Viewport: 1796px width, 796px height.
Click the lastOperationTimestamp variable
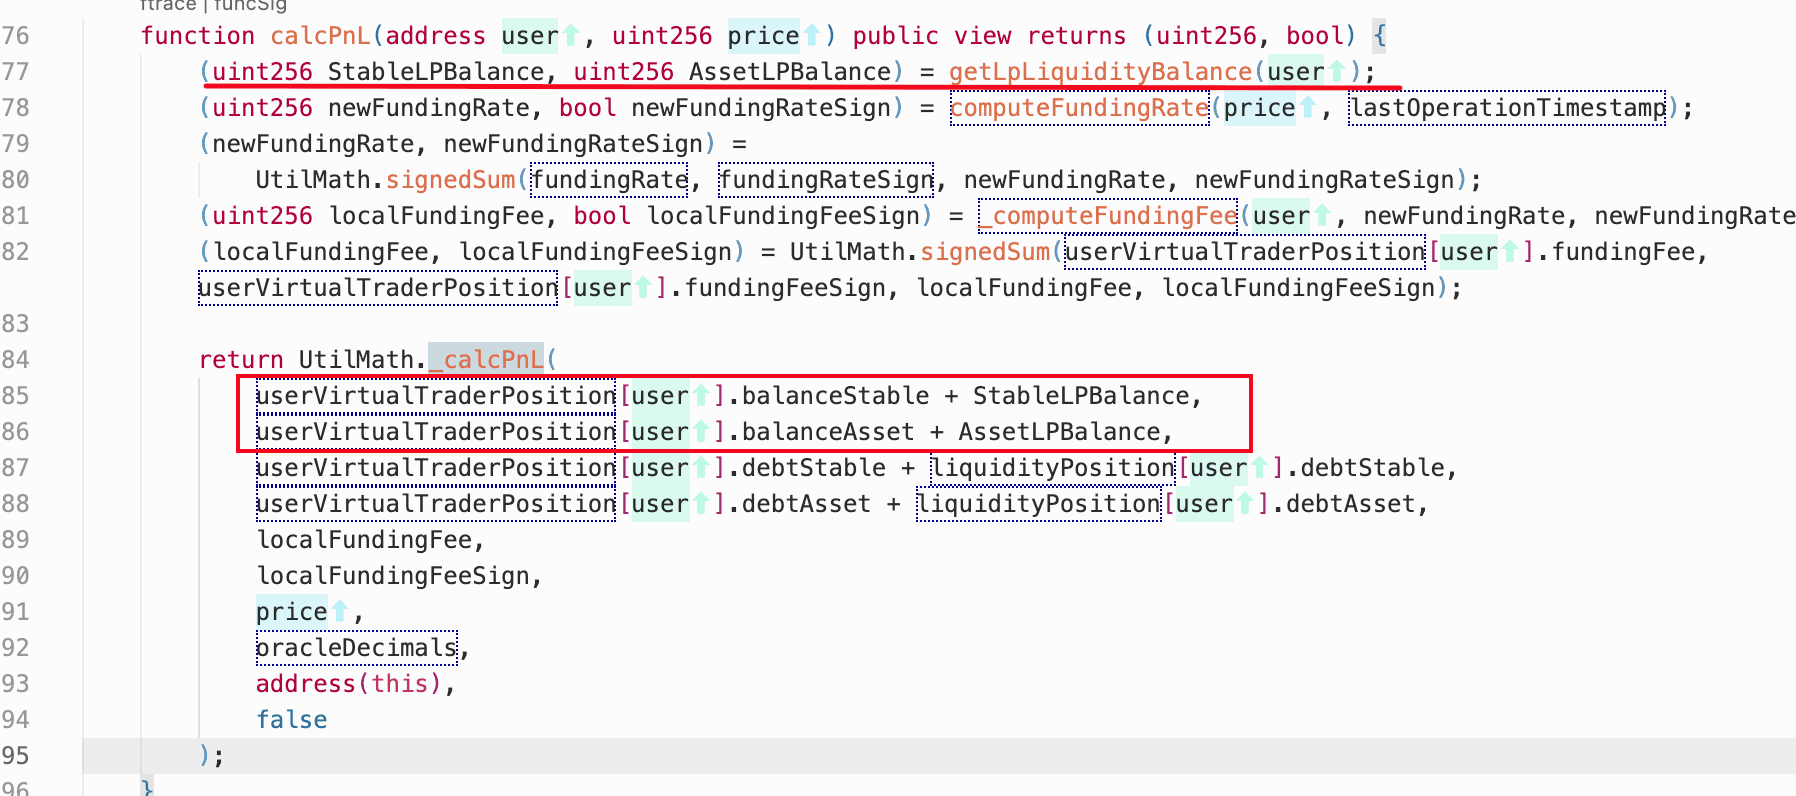[x=1507, y=108]
